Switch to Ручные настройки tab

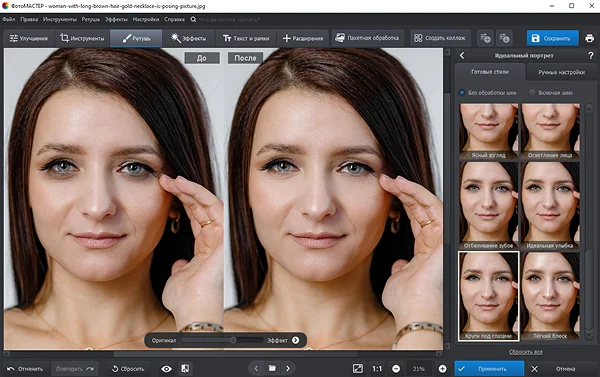tap(561, 72)
